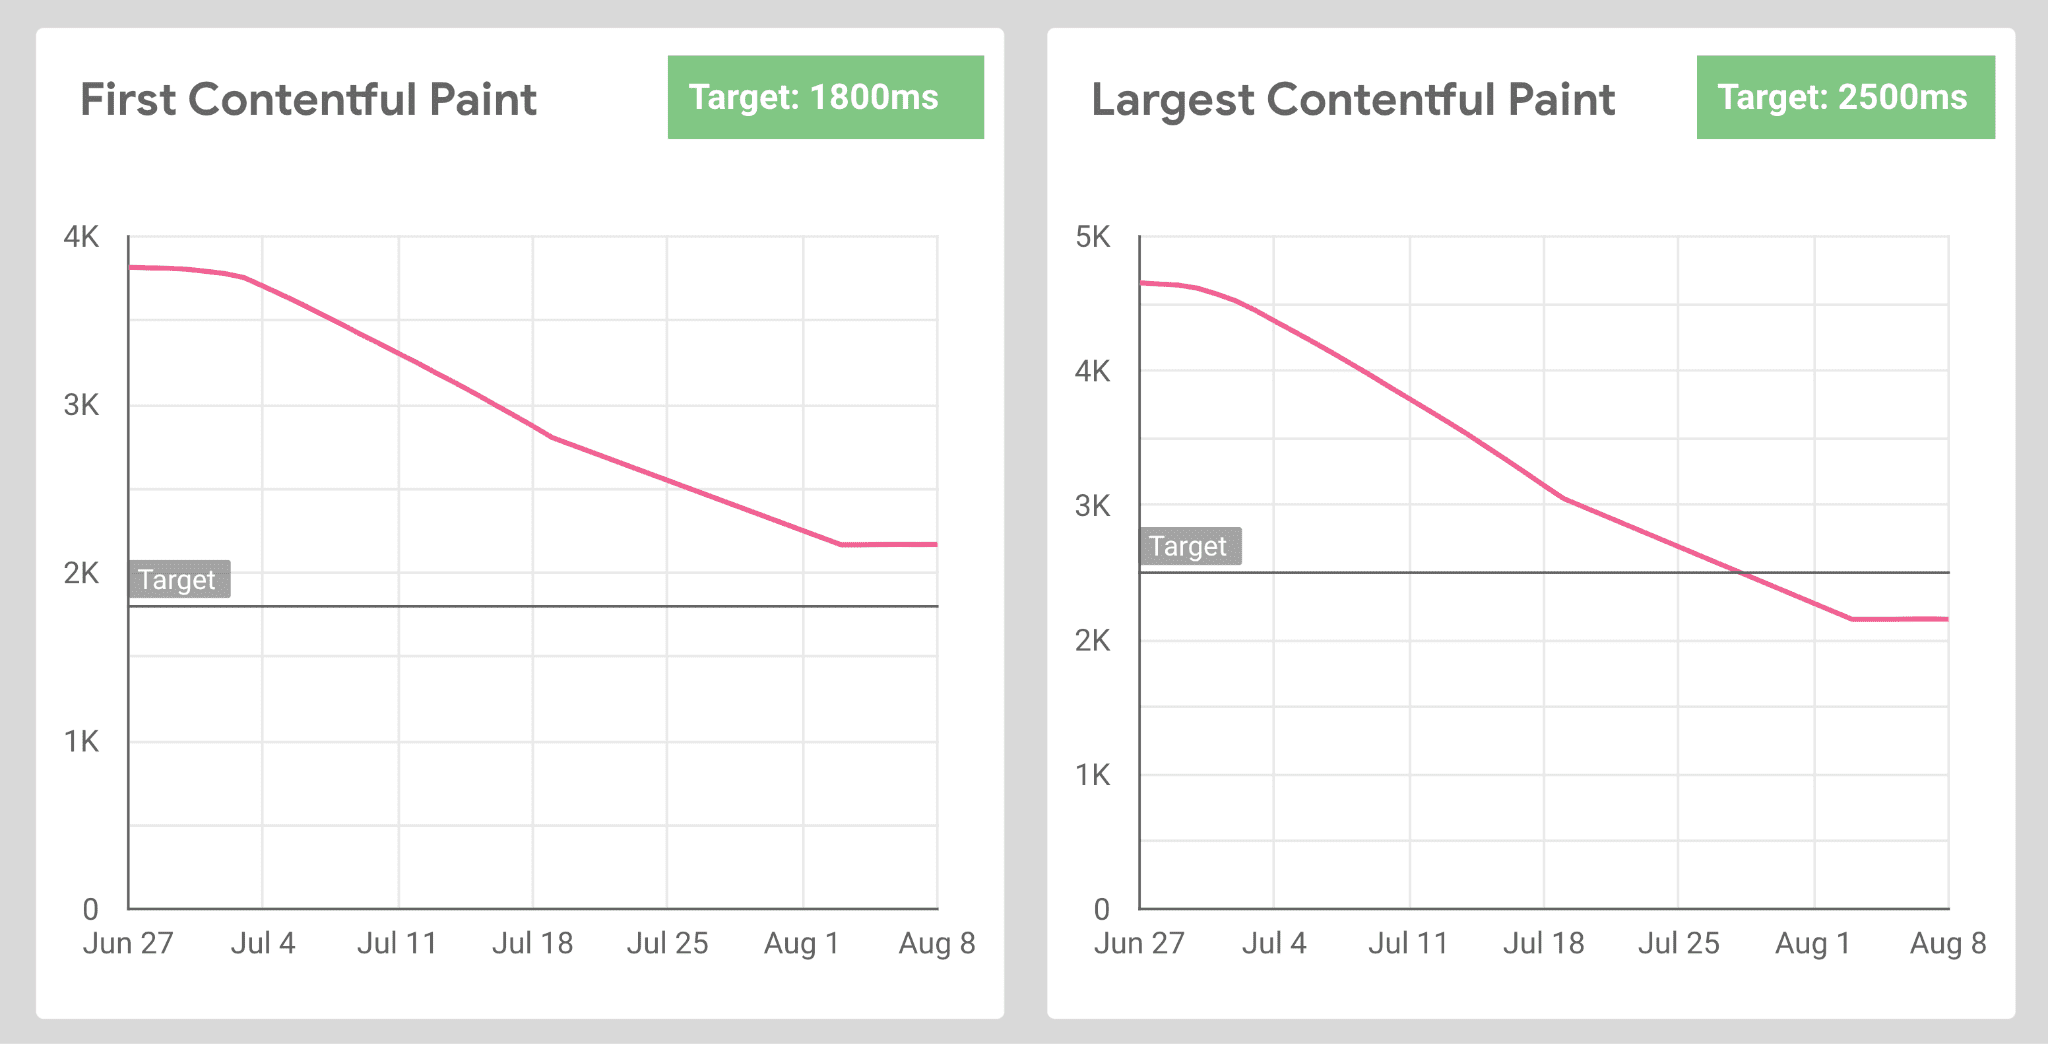Choose Jul 25 date label in First Contentful Paint chart
The image size is (2048, 1044).
click(x=667, y=943)
